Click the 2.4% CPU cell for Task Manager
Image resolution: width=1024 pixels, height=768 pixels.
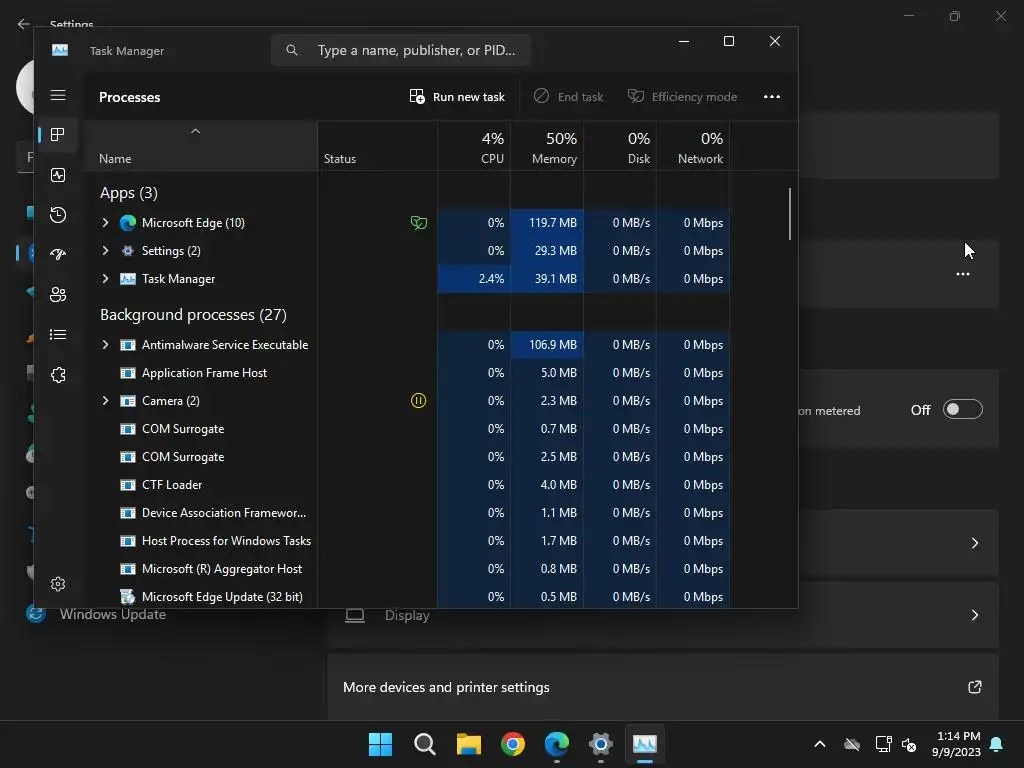pyautogui.click(x=474, y=279)
